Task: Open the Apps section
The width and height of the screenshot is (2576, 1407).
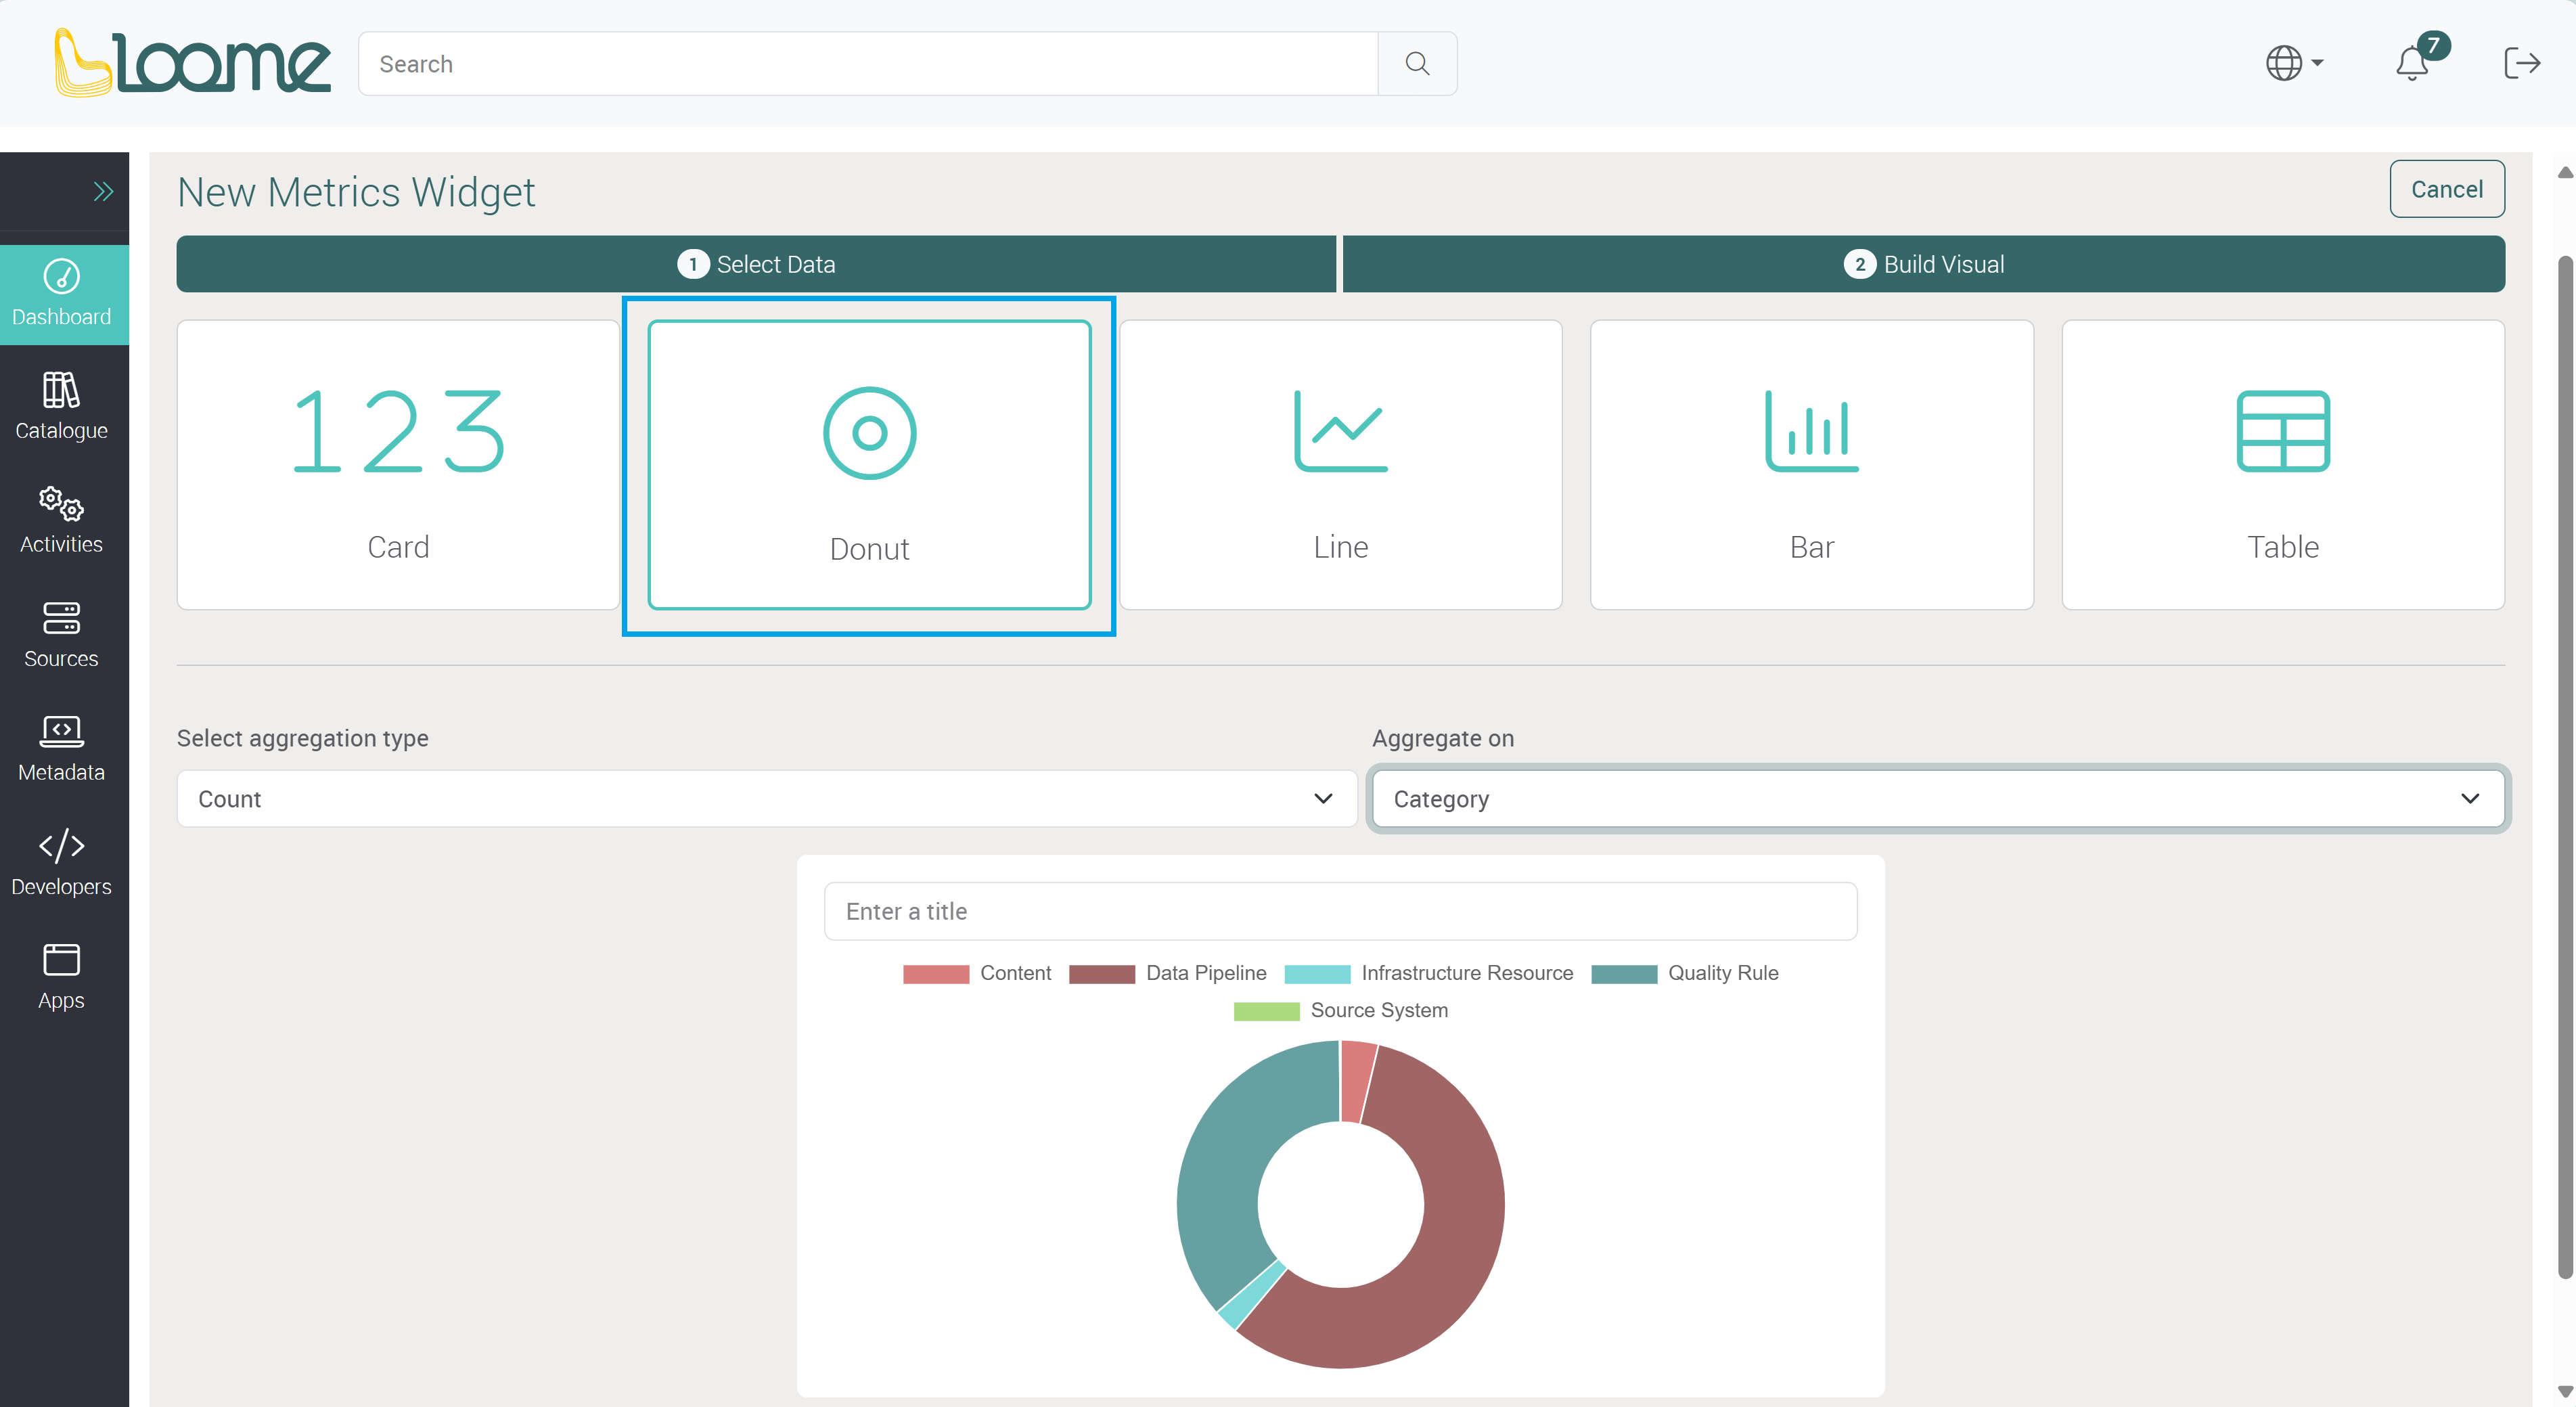Action: click(x=61, y=975)
